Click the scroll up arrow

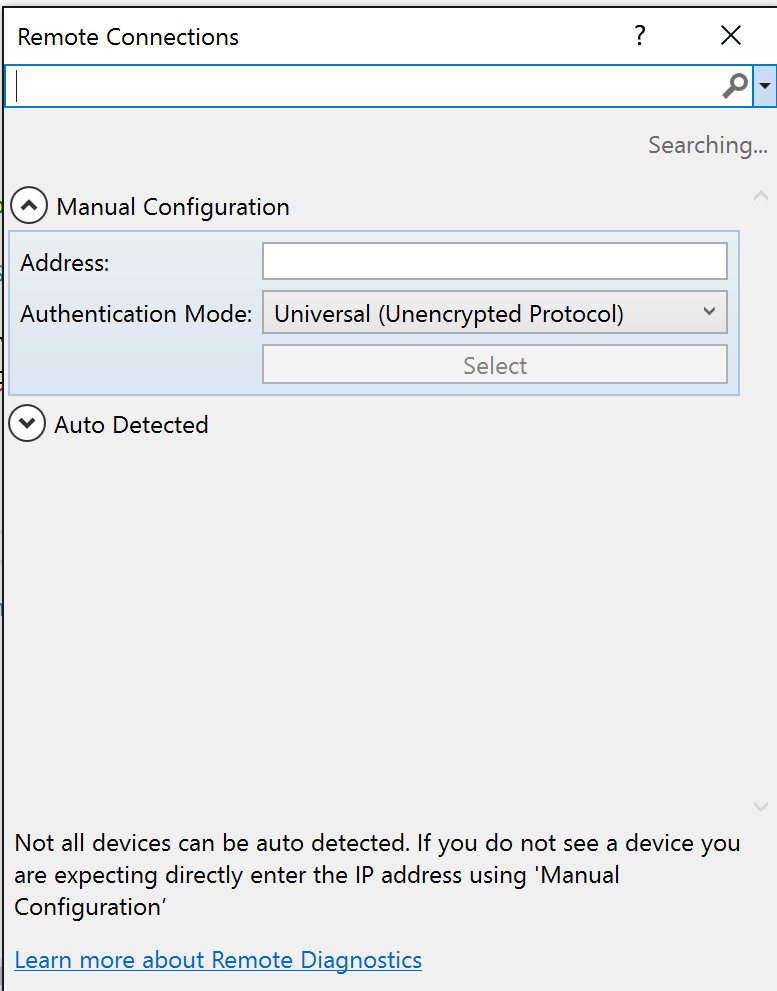761,196
